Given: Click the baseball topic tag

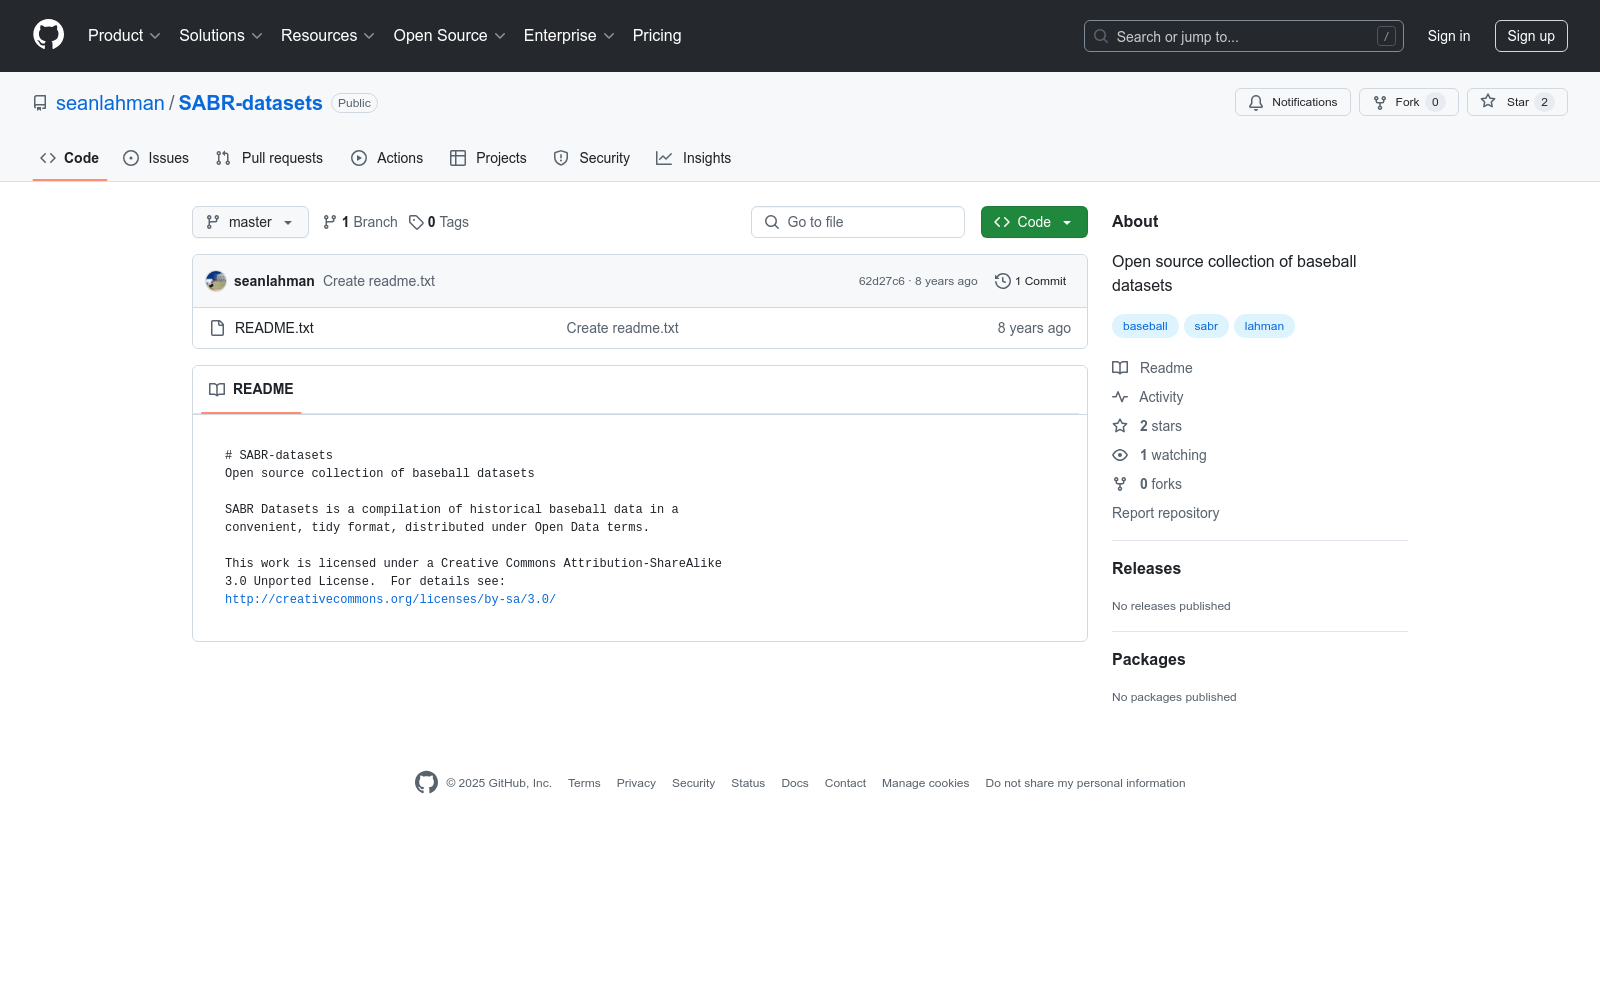Looking at the screenshot, I should click(1145, 326).
